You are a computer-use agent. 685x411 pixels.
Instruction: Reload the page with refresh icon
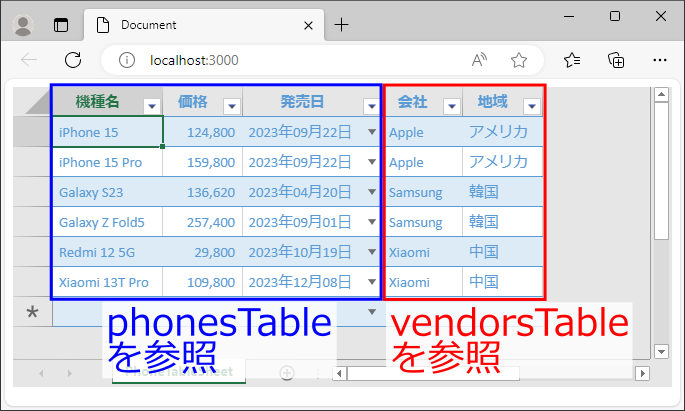(73, 60)
